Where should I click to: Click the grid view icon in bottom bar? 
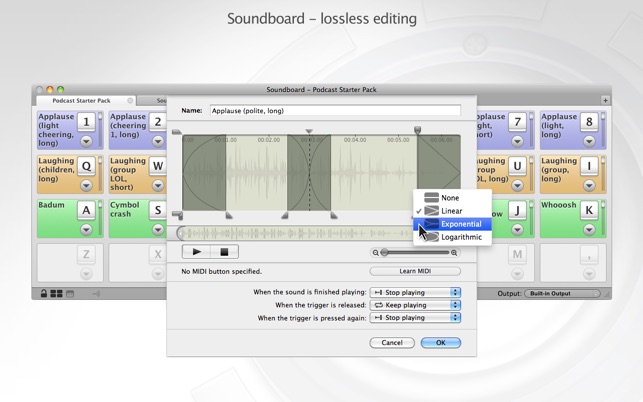(56, 294)
